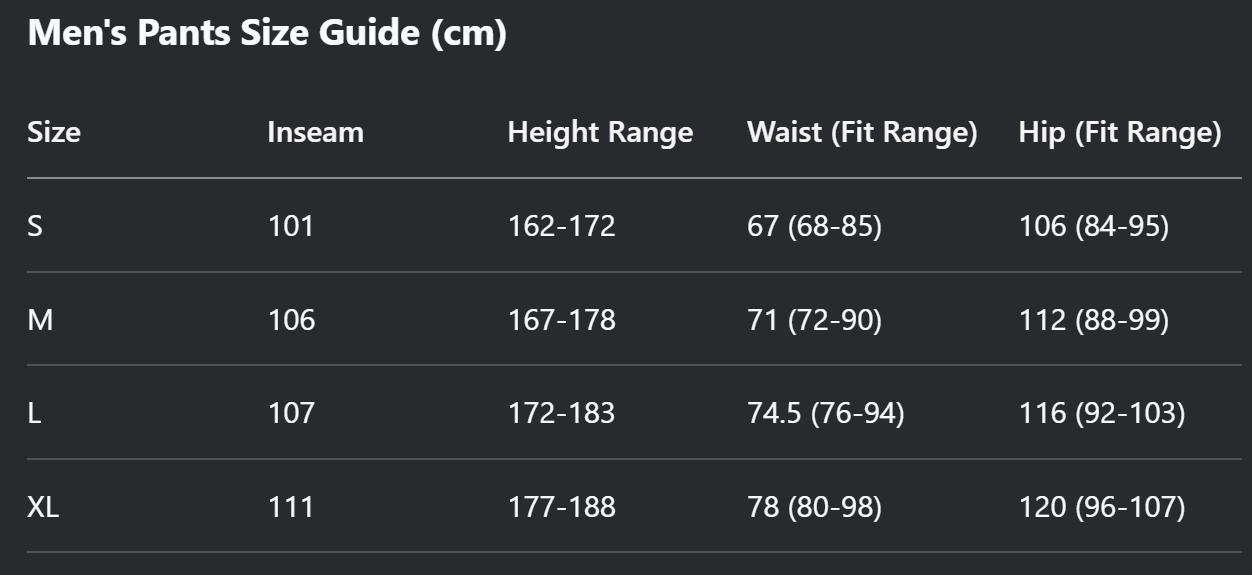Click the Hip (Fit Range) header

(1120, 133)
